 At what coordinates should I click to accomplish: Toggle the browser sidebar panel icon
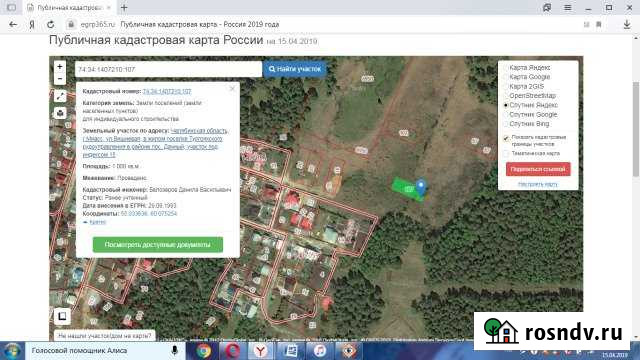[11, 7]
